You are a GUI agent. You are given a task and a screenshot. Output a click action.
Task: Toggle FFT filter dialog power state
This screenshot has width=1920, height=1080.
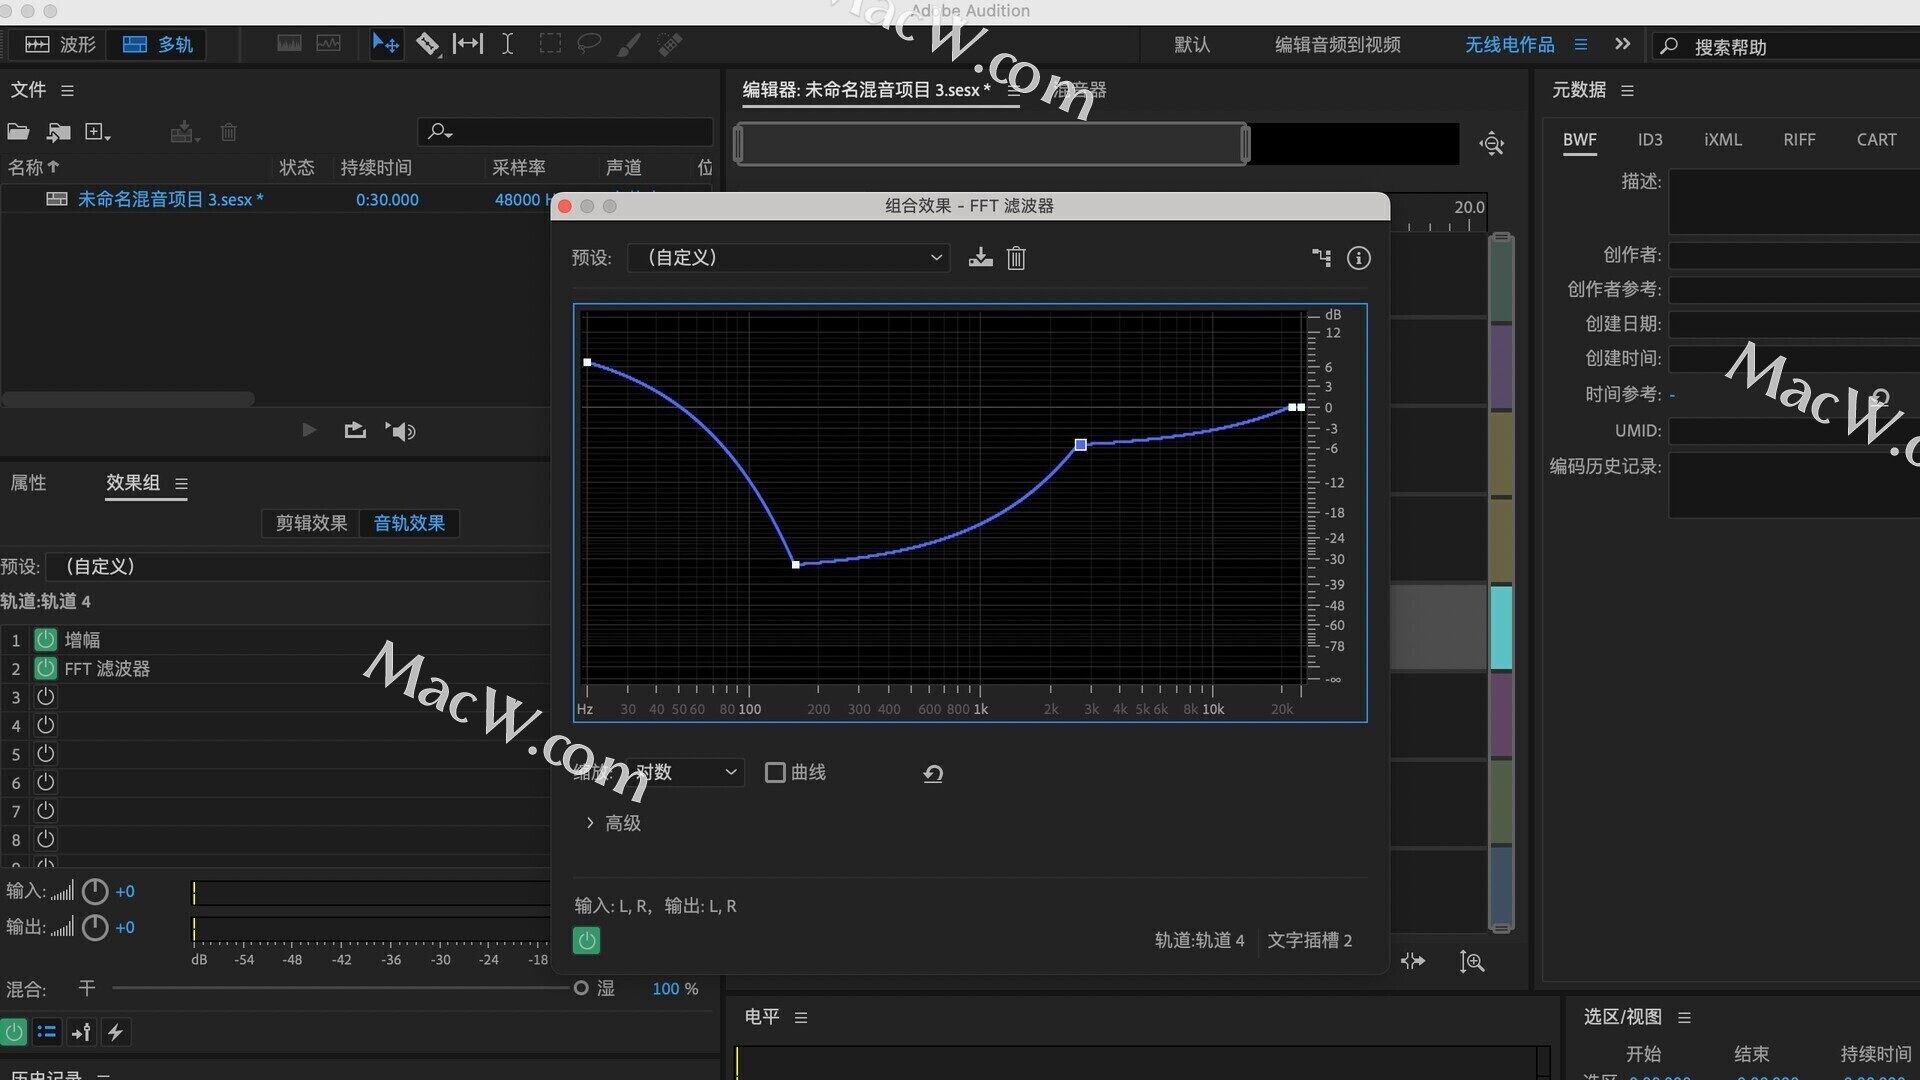[x=586, y=940]
